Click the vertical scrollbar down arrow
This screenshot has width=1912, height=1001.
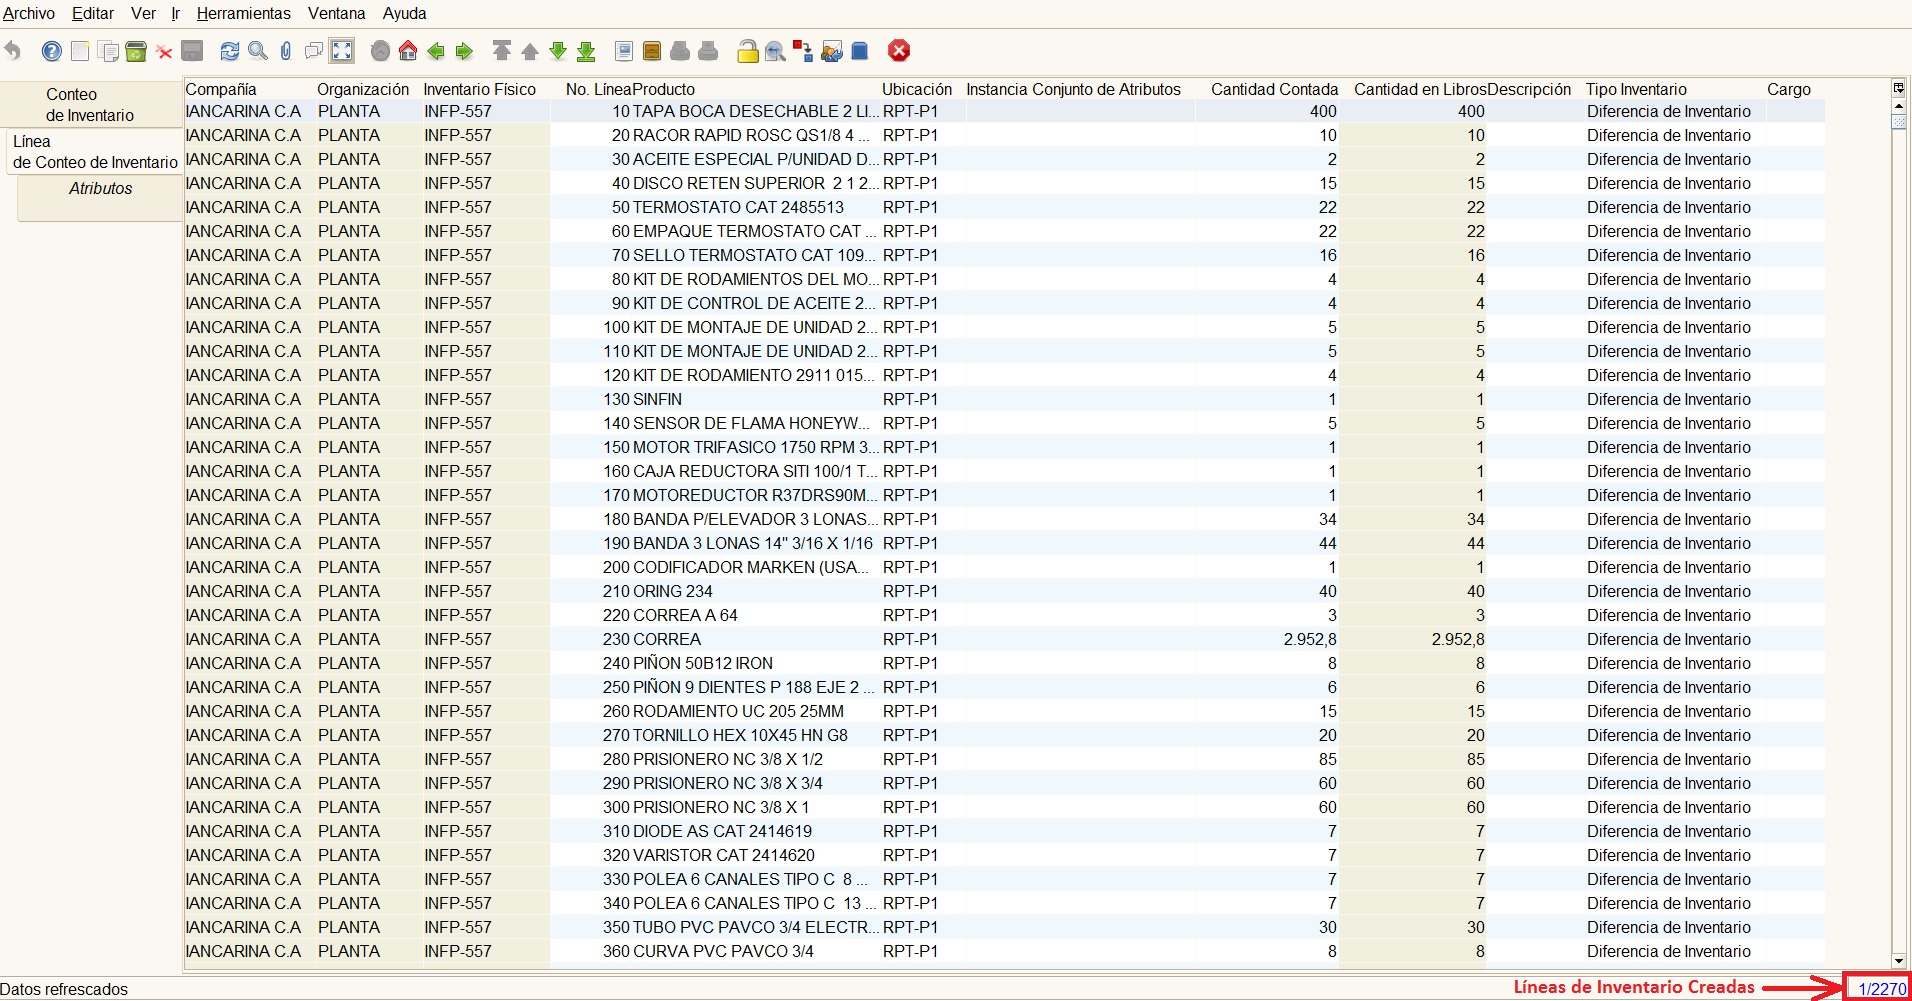click(1898, 962)
